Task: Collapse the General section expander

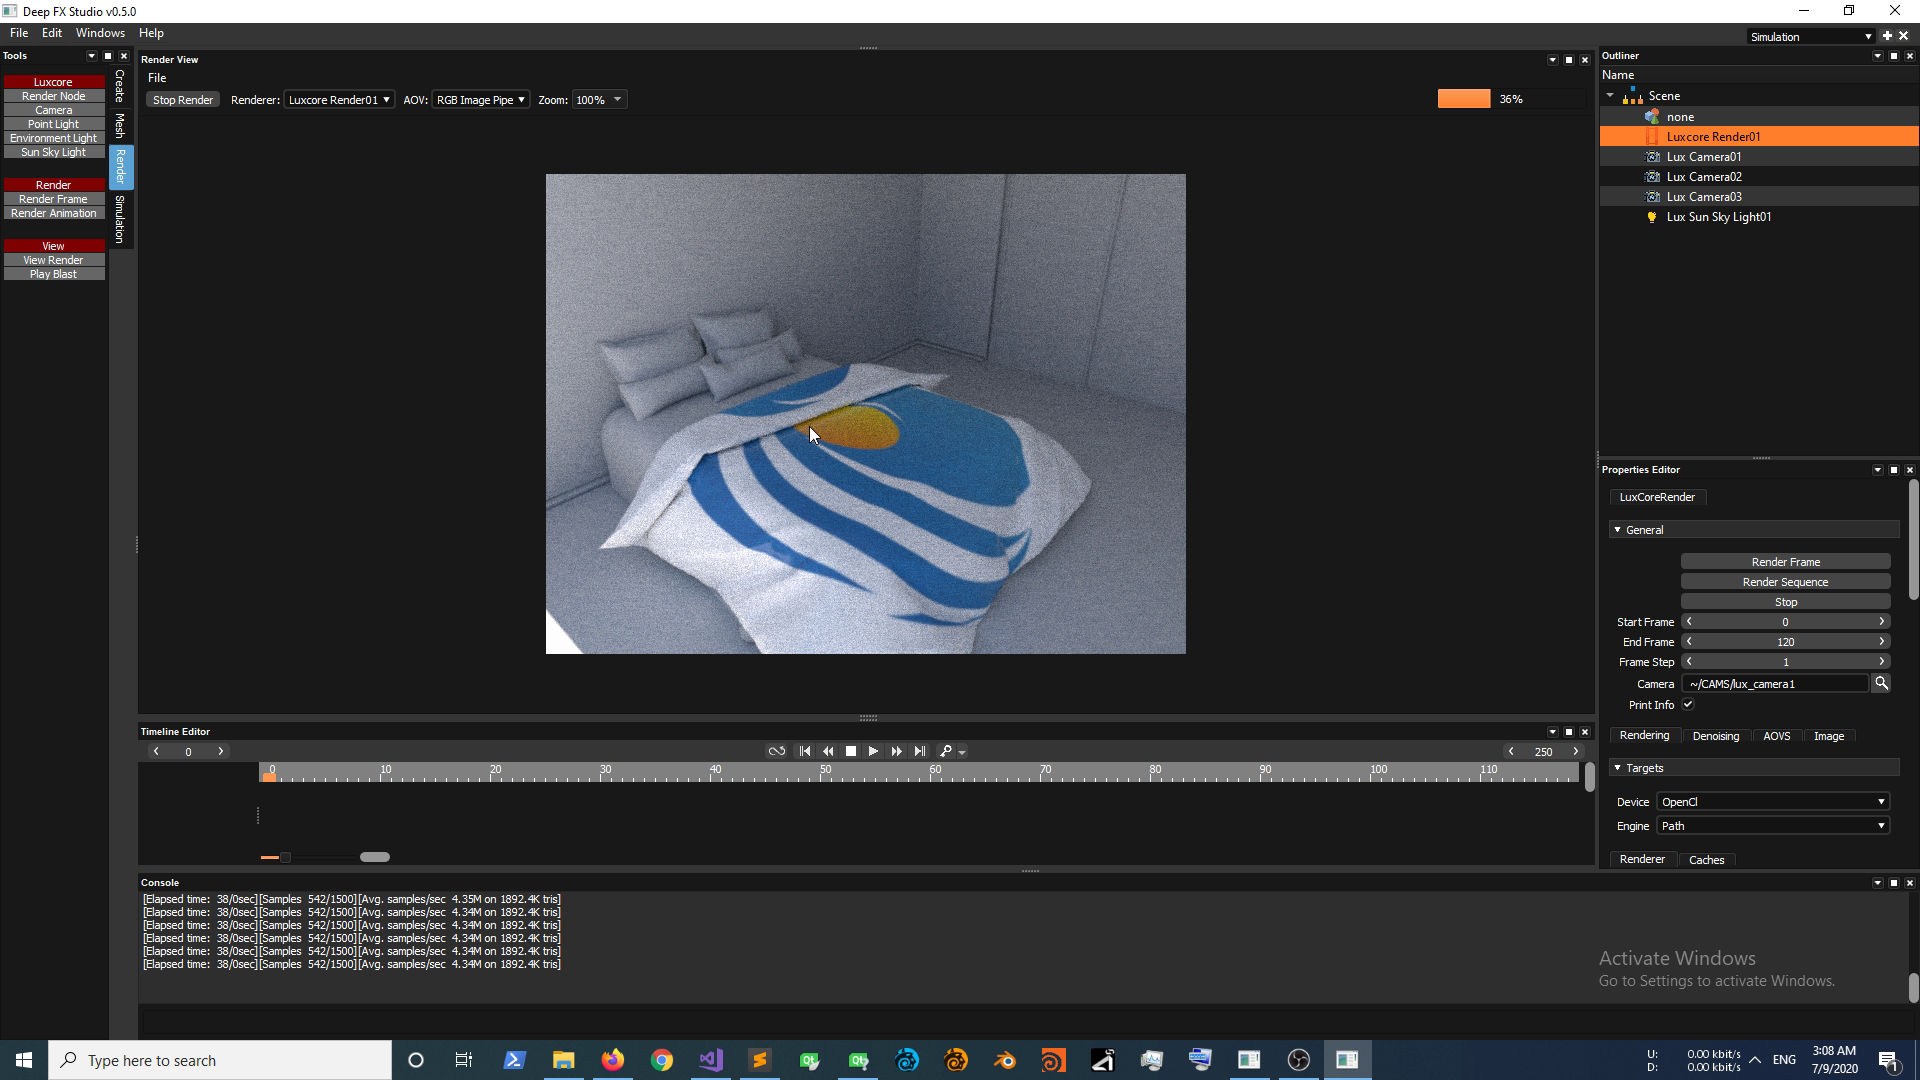Action: pyautogui.click(x=1617, y=530)
